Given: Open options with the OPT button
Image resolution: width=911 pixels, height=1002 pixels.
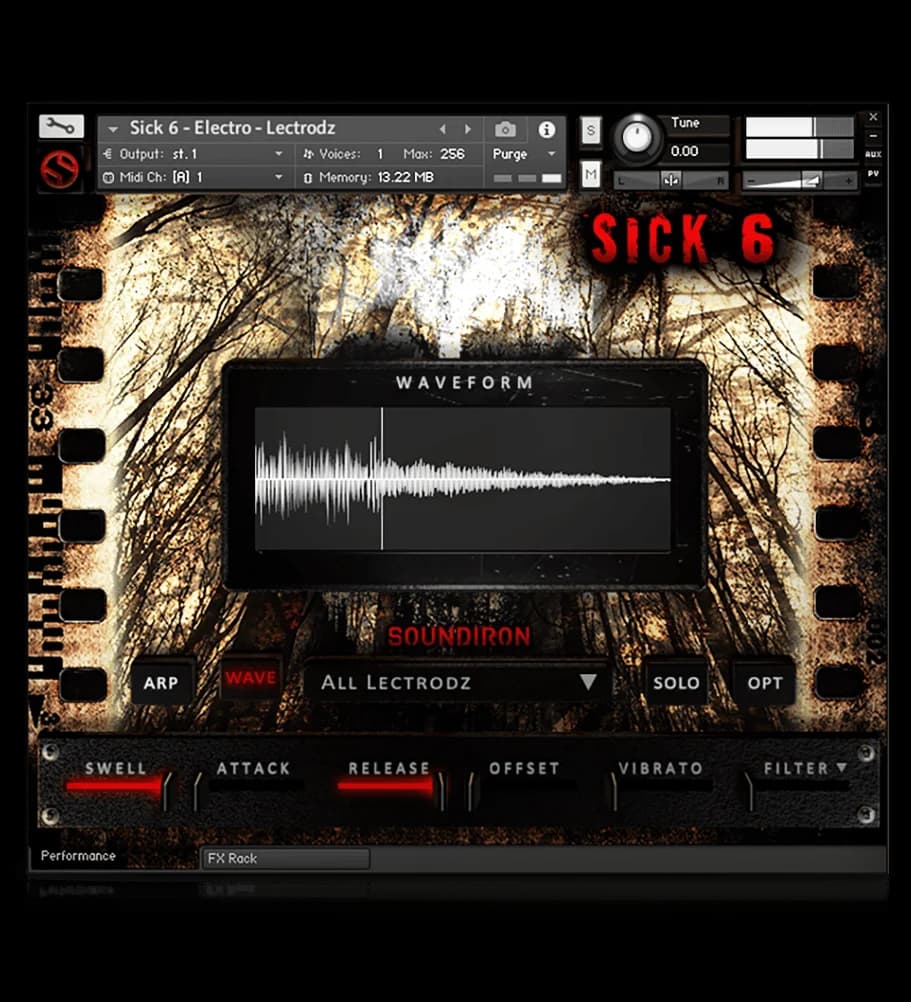Looking at the screenshot, I should pyautogui.click(x=764, y=683).
